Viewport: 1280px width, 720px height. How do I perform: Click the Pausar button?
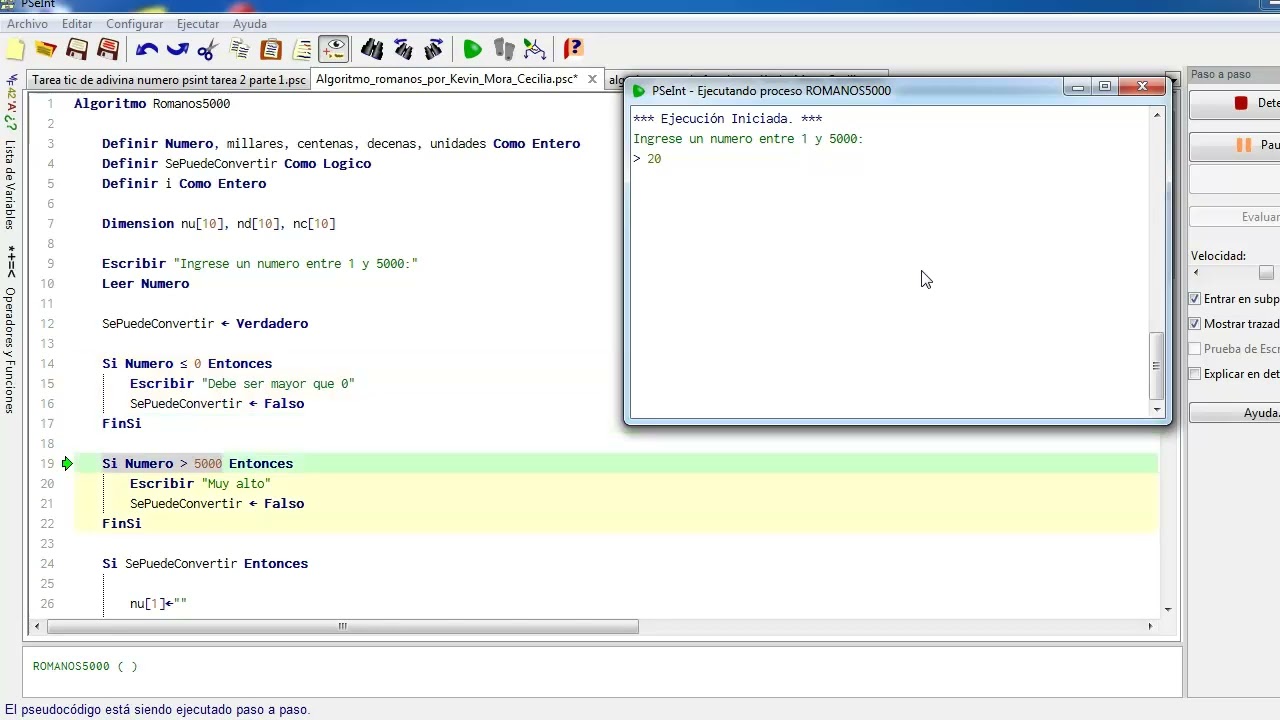coord(1235,145)
